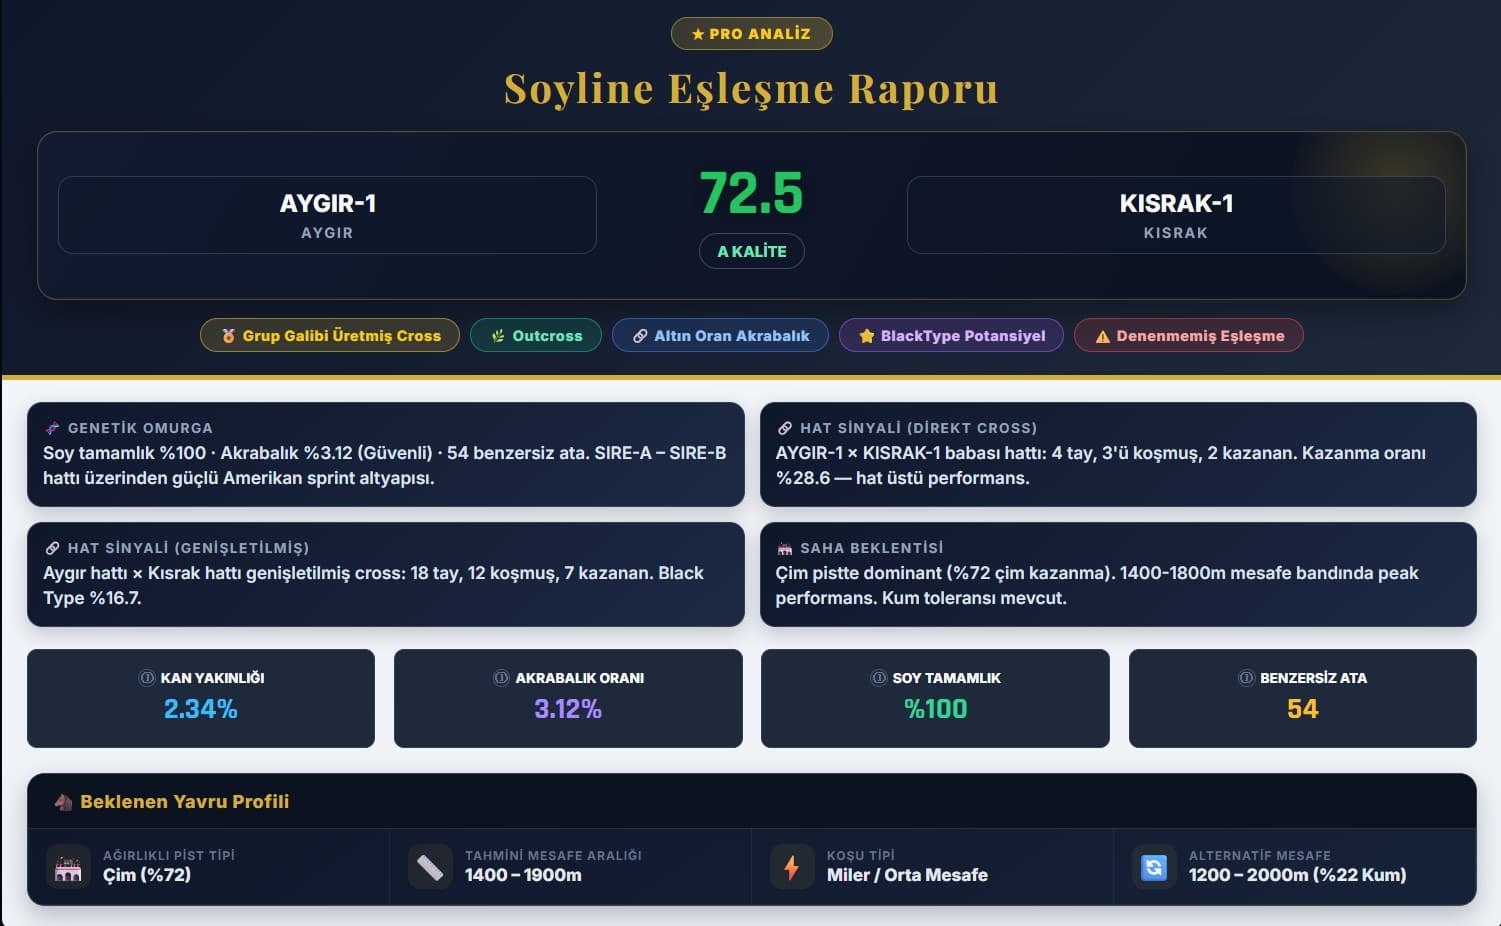Click the info icon on KAN YAKINLIĞI card
This screenshot has height=926, width=1501.
coord(146,677)
